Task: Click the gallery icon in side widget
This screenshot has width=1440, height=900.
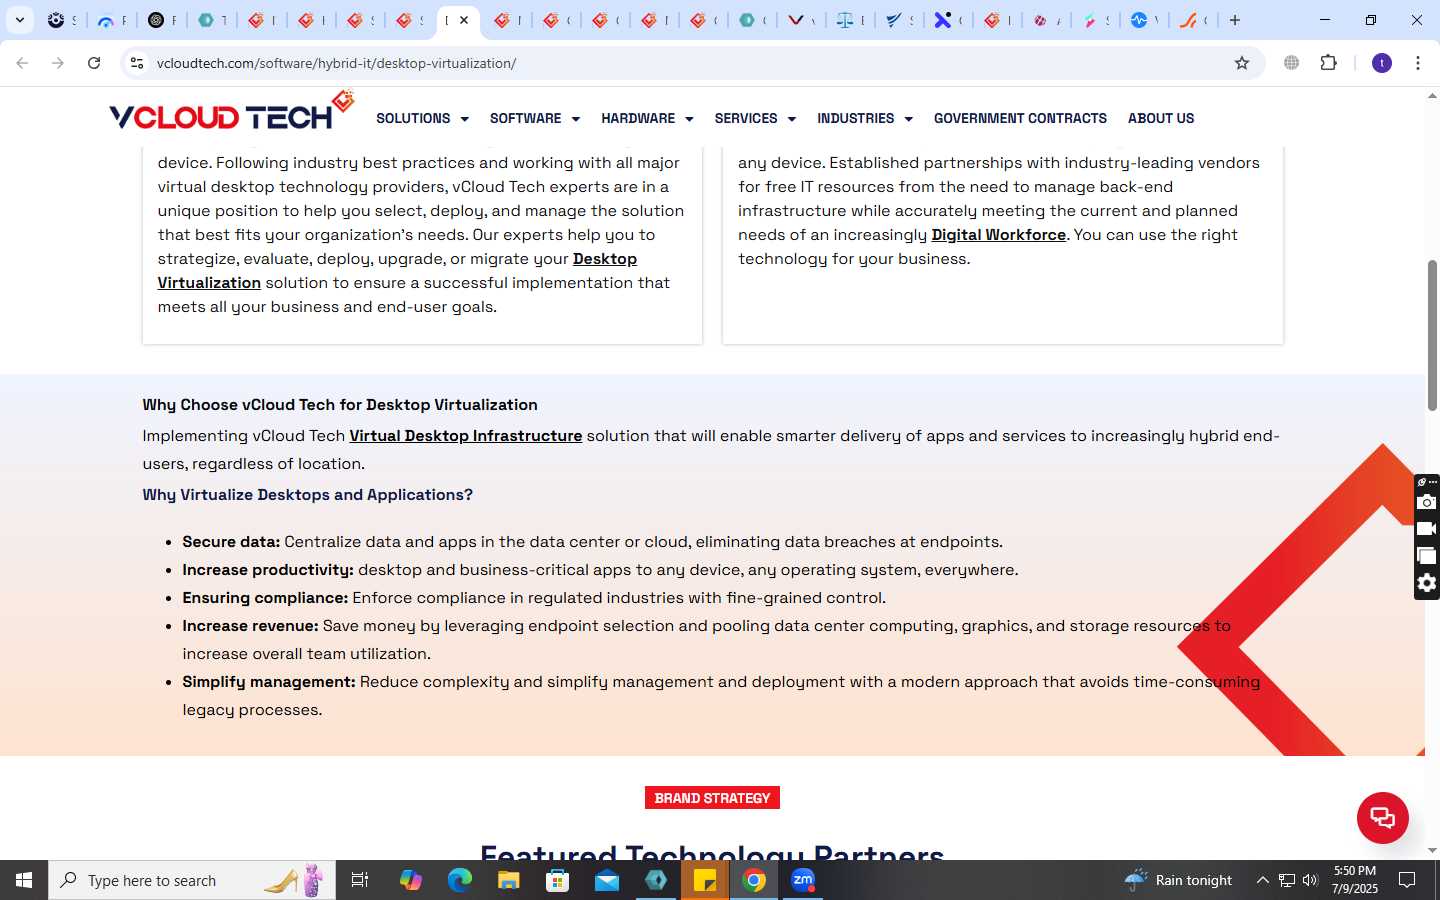Action: (1427, 556)
